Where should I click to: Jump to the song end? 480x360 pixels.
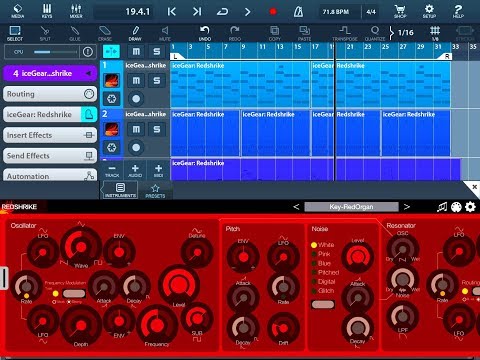pos(197,12)
